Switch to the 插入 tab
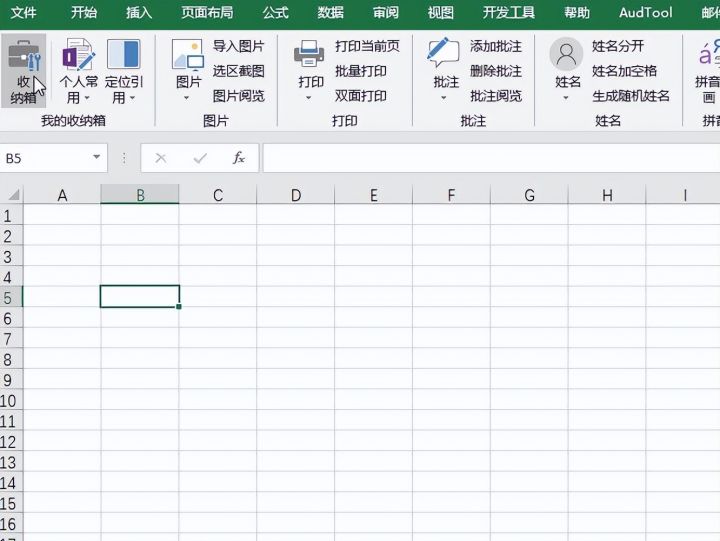Screen dimensions: 720x541 coord(139,12)
